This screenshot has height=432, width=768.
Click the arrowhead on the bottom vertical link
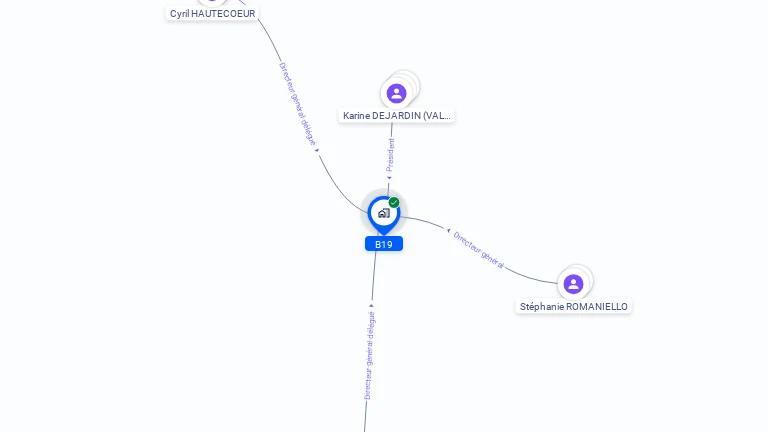[x=371, y=306]
